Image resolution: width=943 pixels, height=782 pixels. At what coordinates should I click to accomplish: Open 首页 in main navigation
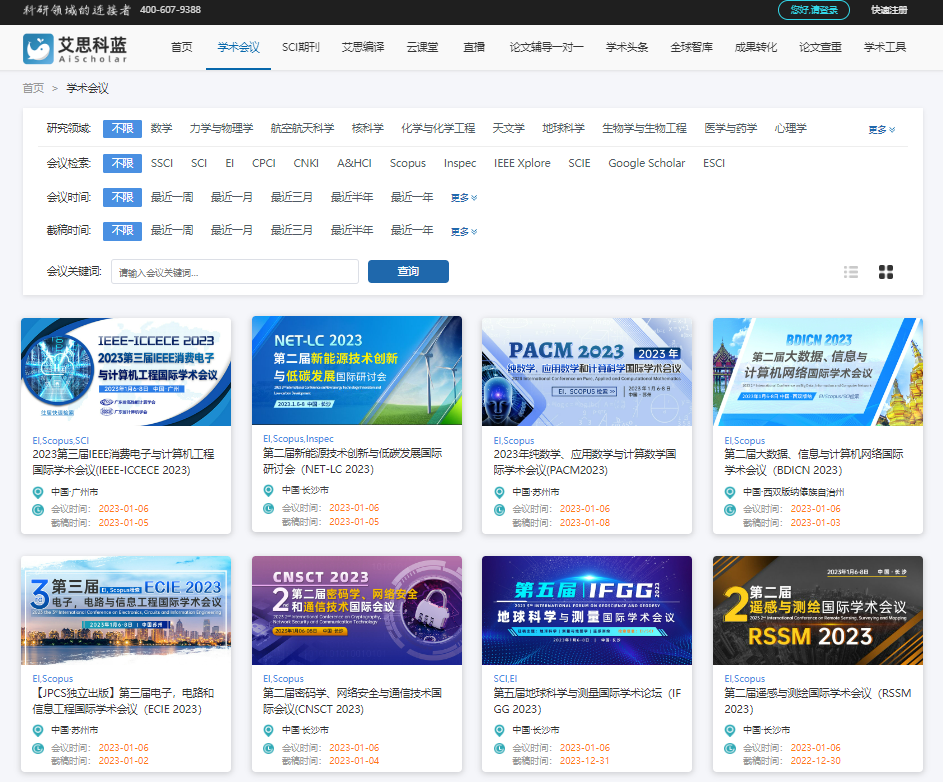coord(182,47)
